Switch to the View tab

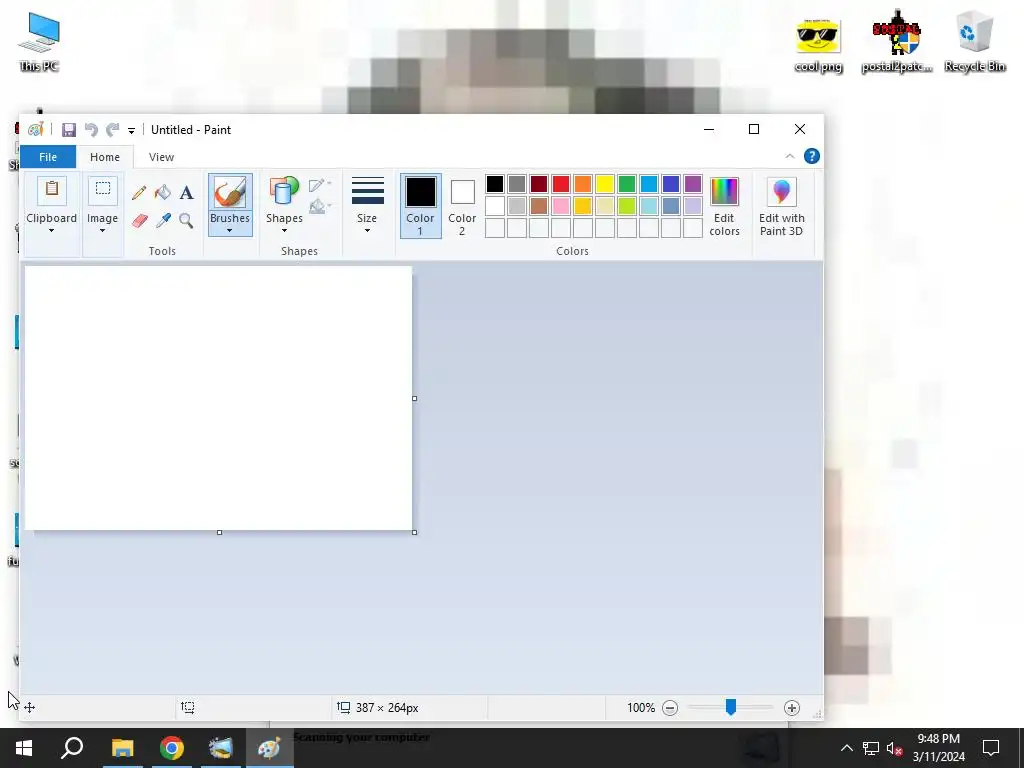click(x=161, y=157)
